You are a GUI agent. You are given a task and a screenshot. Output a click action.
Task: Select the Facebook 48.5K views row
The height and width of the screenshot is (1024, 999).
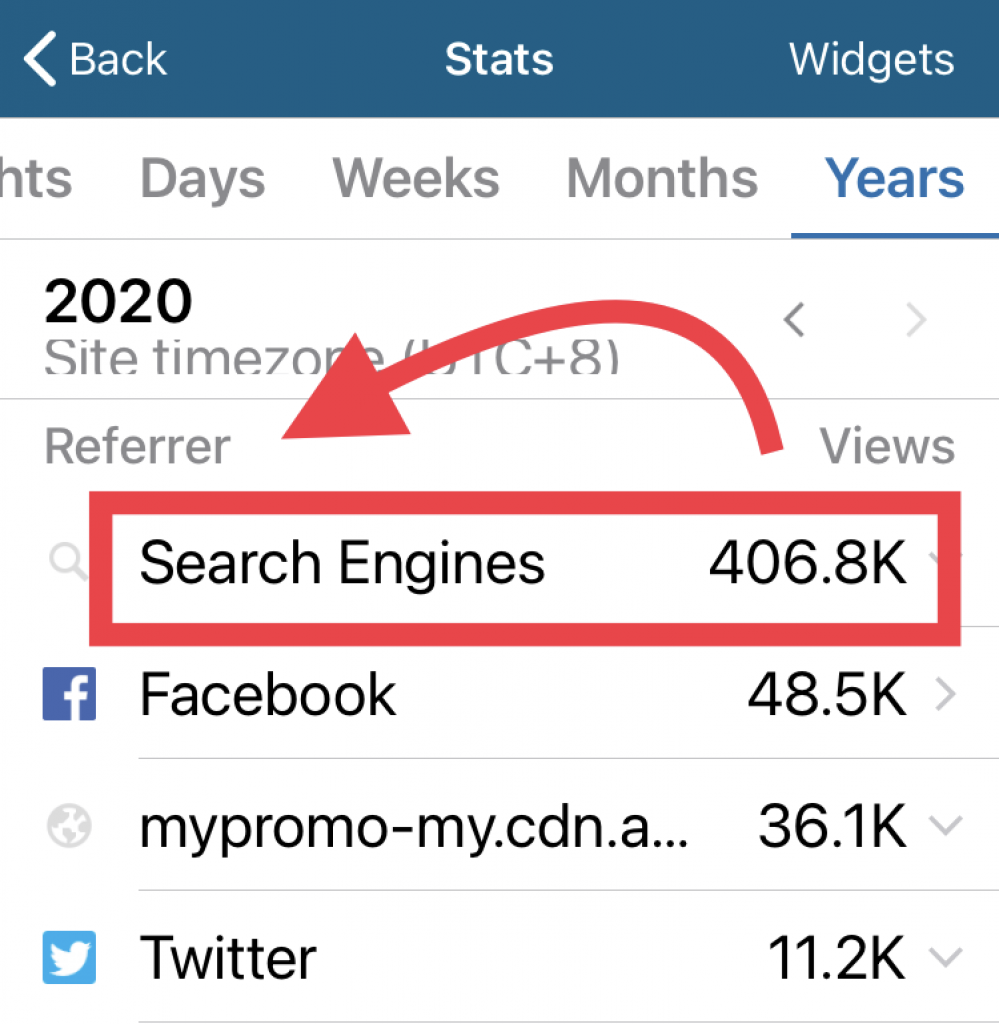(x=500, y=694)
